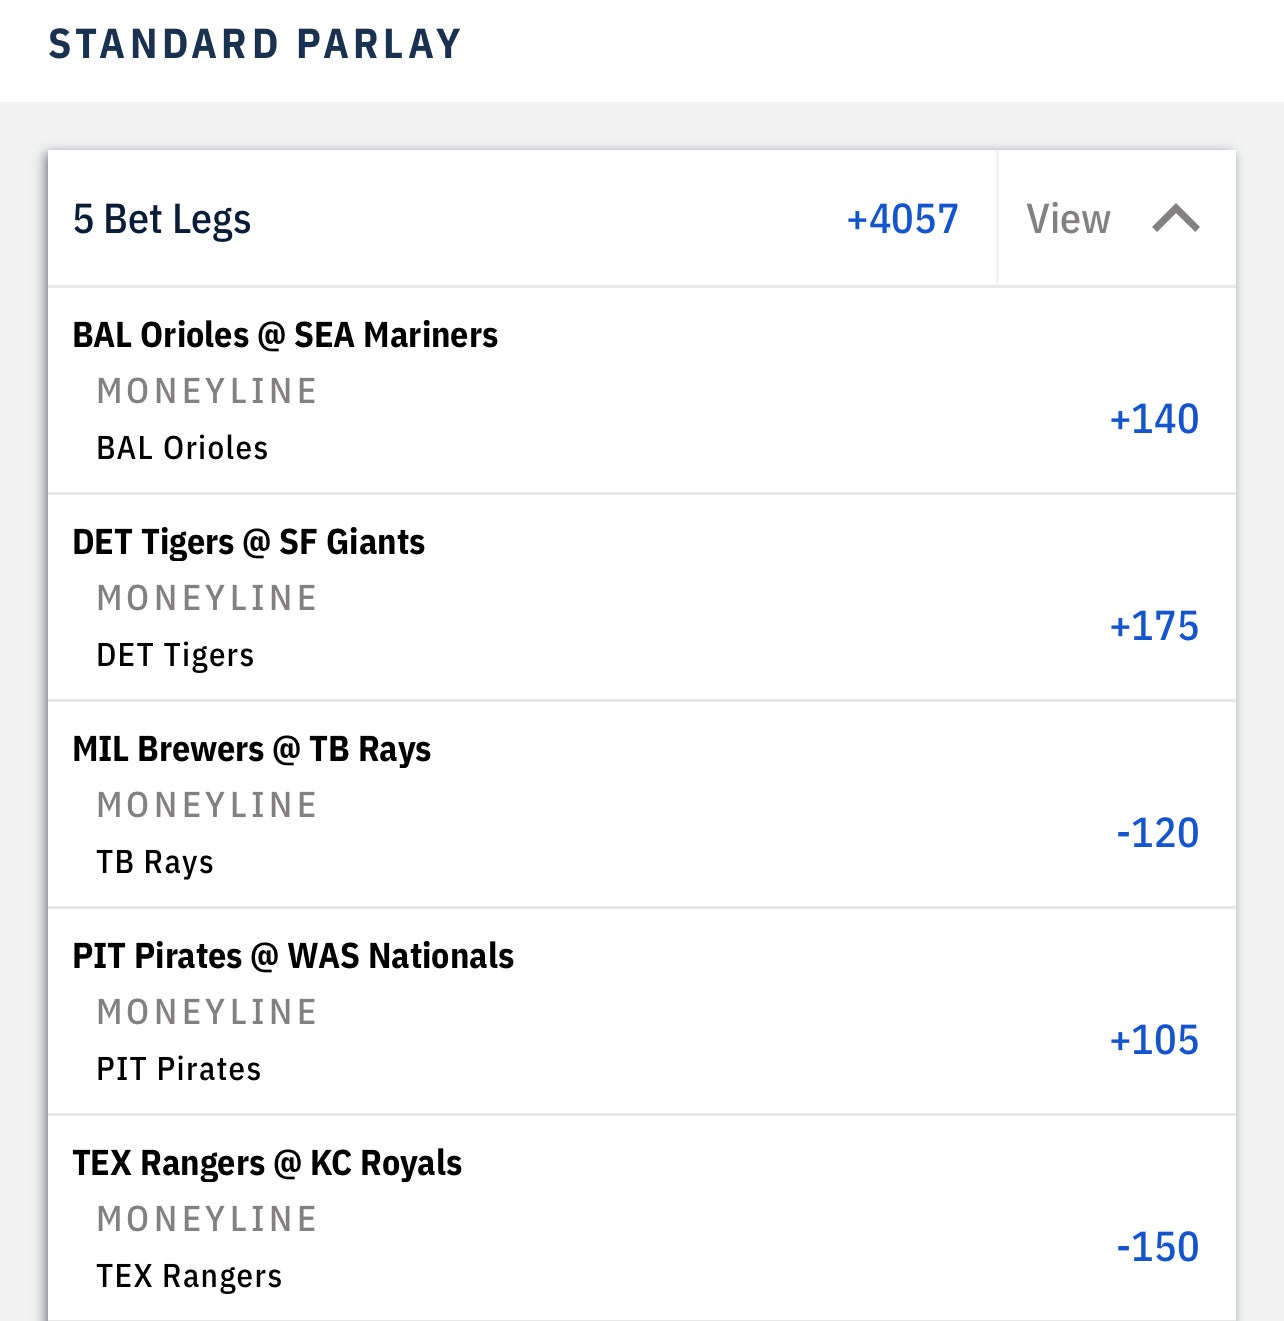This screenshot has height=1321, width=1284.
Task: Click the -150 Rangers odds
Action: [1157, 1247]
